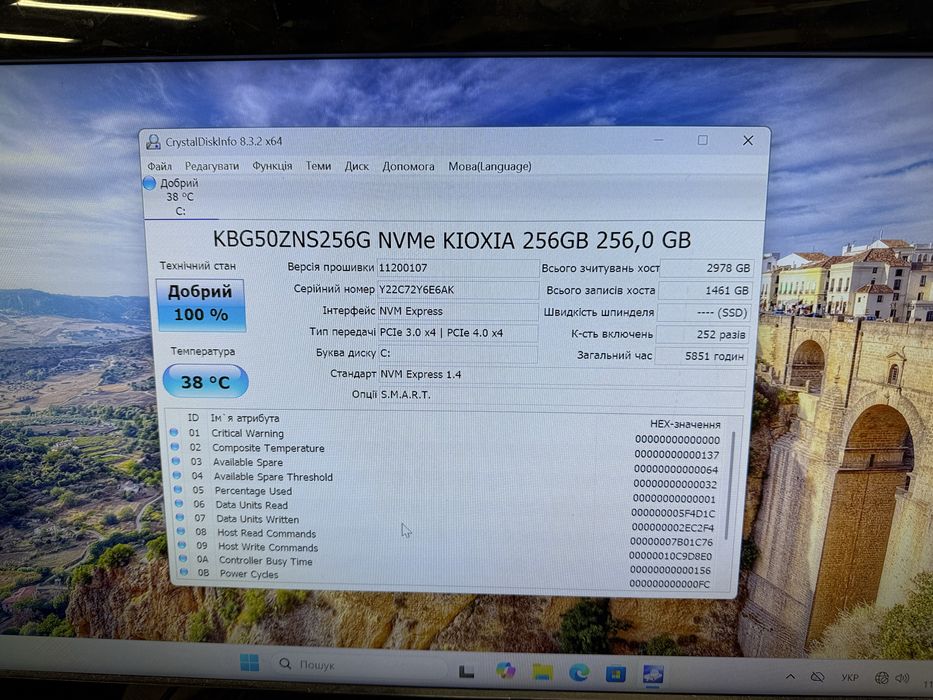Click the HEX-значення column header
Viewport: 933px width, 700px height.
685,424
